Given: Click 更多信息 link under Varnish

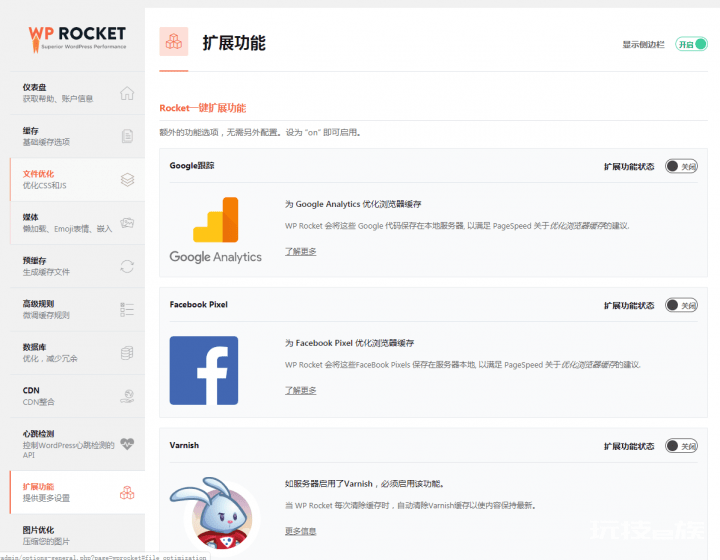Looking at the screenshot, I should tap(300, 531).
